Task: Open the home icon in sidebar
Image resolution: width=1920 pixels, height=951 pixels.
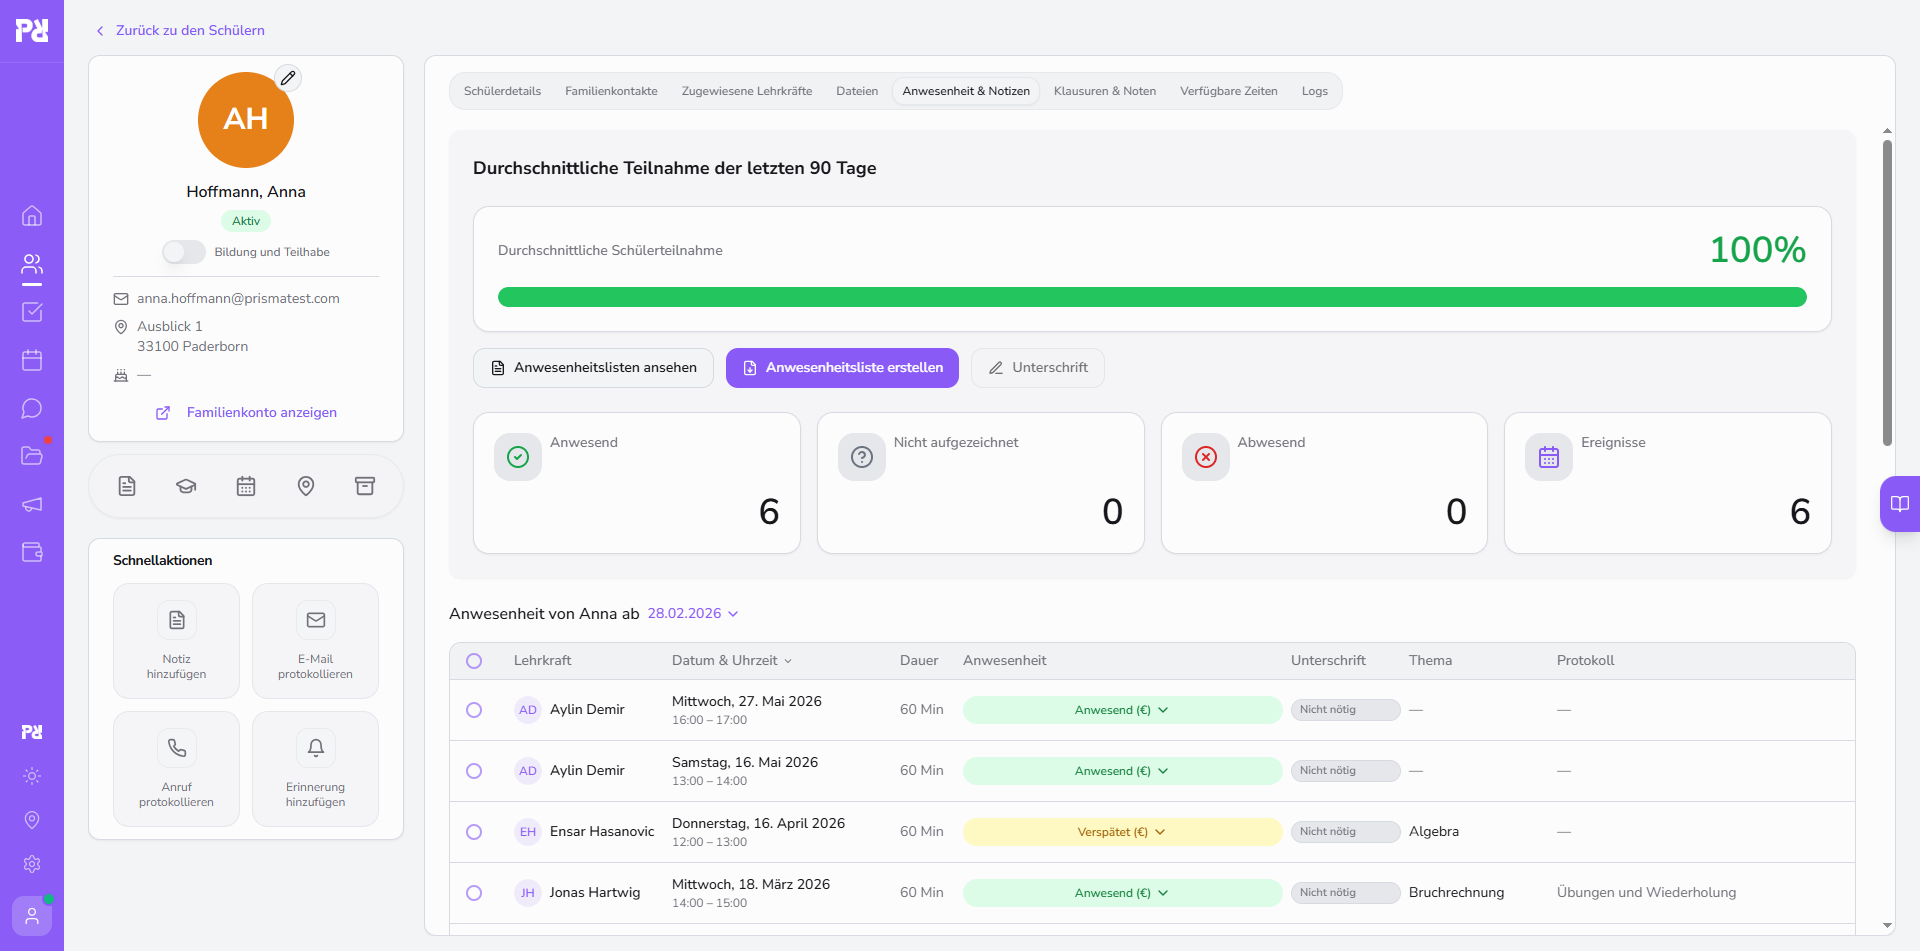Action: pos(32,216)
